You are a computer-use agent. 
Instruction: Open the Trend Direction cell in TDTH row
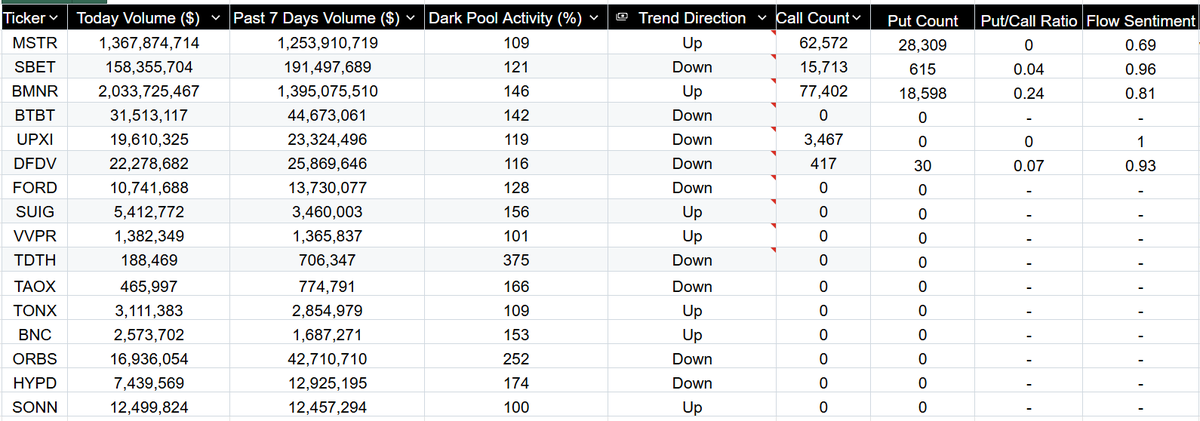tap(692, 260)
